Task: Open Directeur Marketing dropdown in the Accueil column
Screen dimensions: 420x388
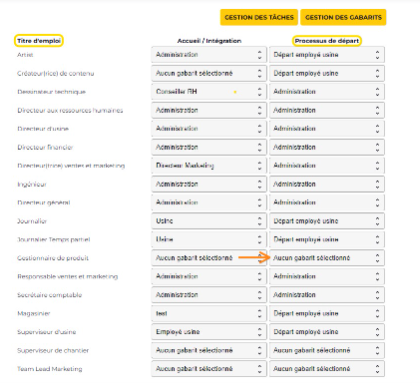Action: tap(209, 166)
